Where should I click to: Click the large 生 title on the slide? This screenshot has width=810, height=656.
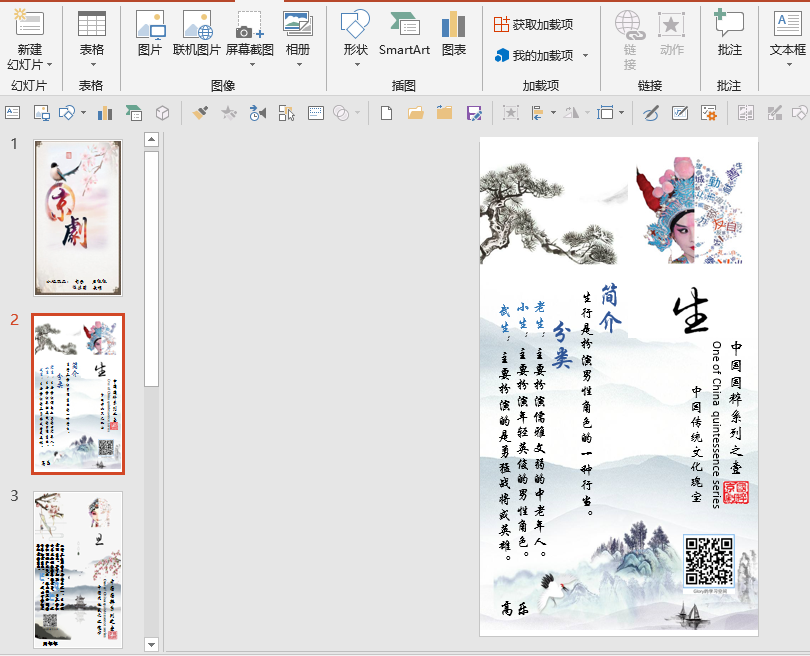coord(691,310)
